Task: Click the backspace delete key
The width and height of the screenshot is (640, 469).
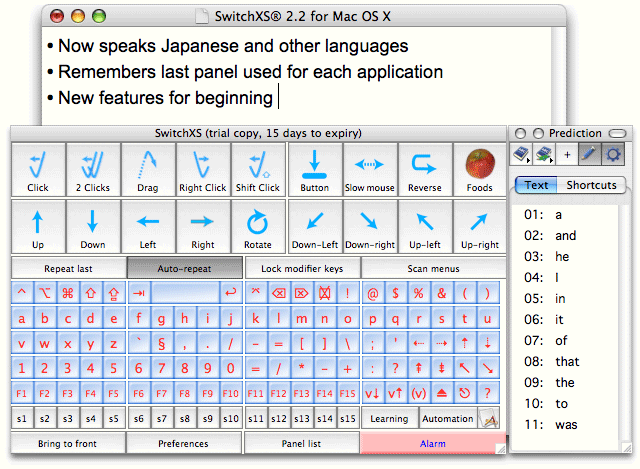Action: click(279, 293)
